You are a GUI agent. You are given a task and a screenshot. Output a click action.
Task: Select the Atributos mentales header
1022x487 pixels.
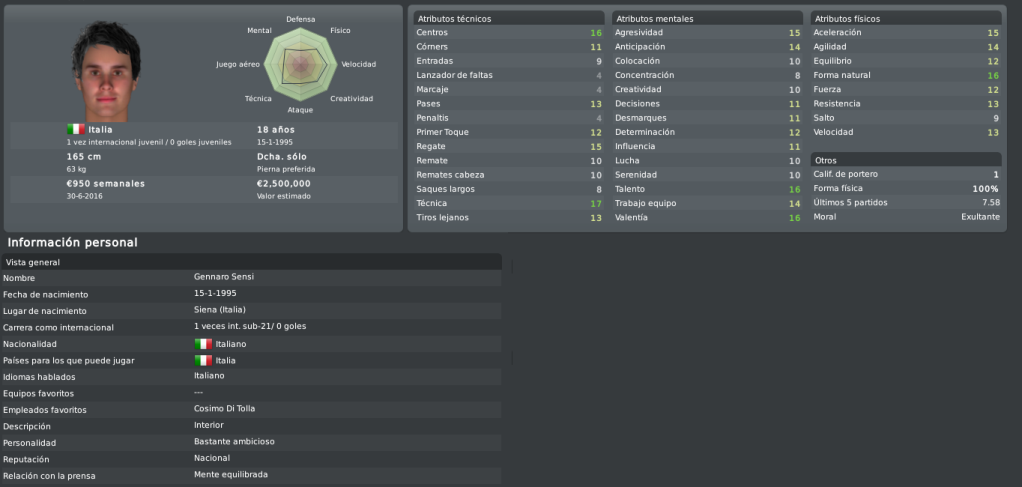click(x=708, y=19)
